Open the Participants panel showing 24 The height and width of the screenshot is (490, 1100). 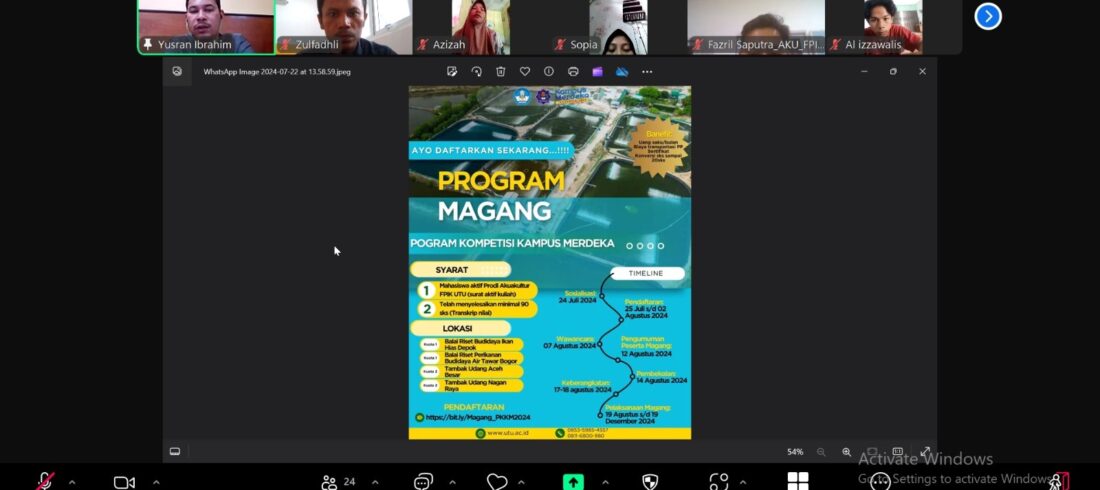pyautogui.click(x=338, y=482)
